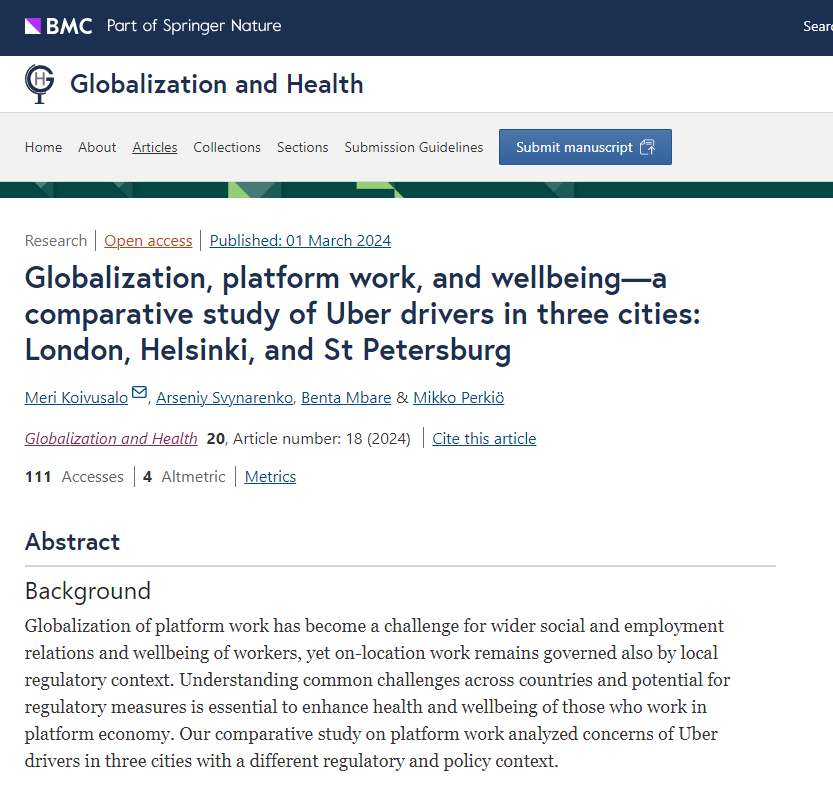Click the BMC logo in header
833x800 pixels.
(58, 26)
